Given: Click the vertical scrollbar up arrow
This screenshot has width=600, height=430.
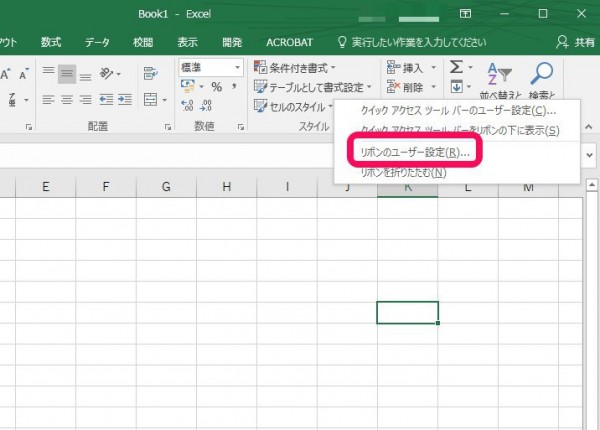Looking at the screenshot, I should (592, 185).
